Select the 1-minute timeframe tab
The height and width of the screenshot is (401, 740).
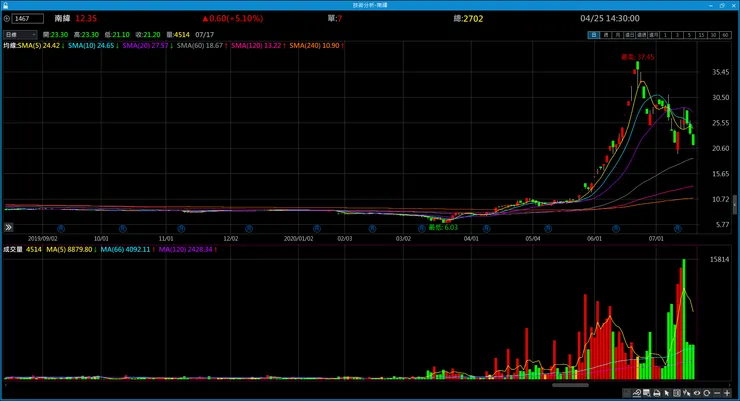665,35
